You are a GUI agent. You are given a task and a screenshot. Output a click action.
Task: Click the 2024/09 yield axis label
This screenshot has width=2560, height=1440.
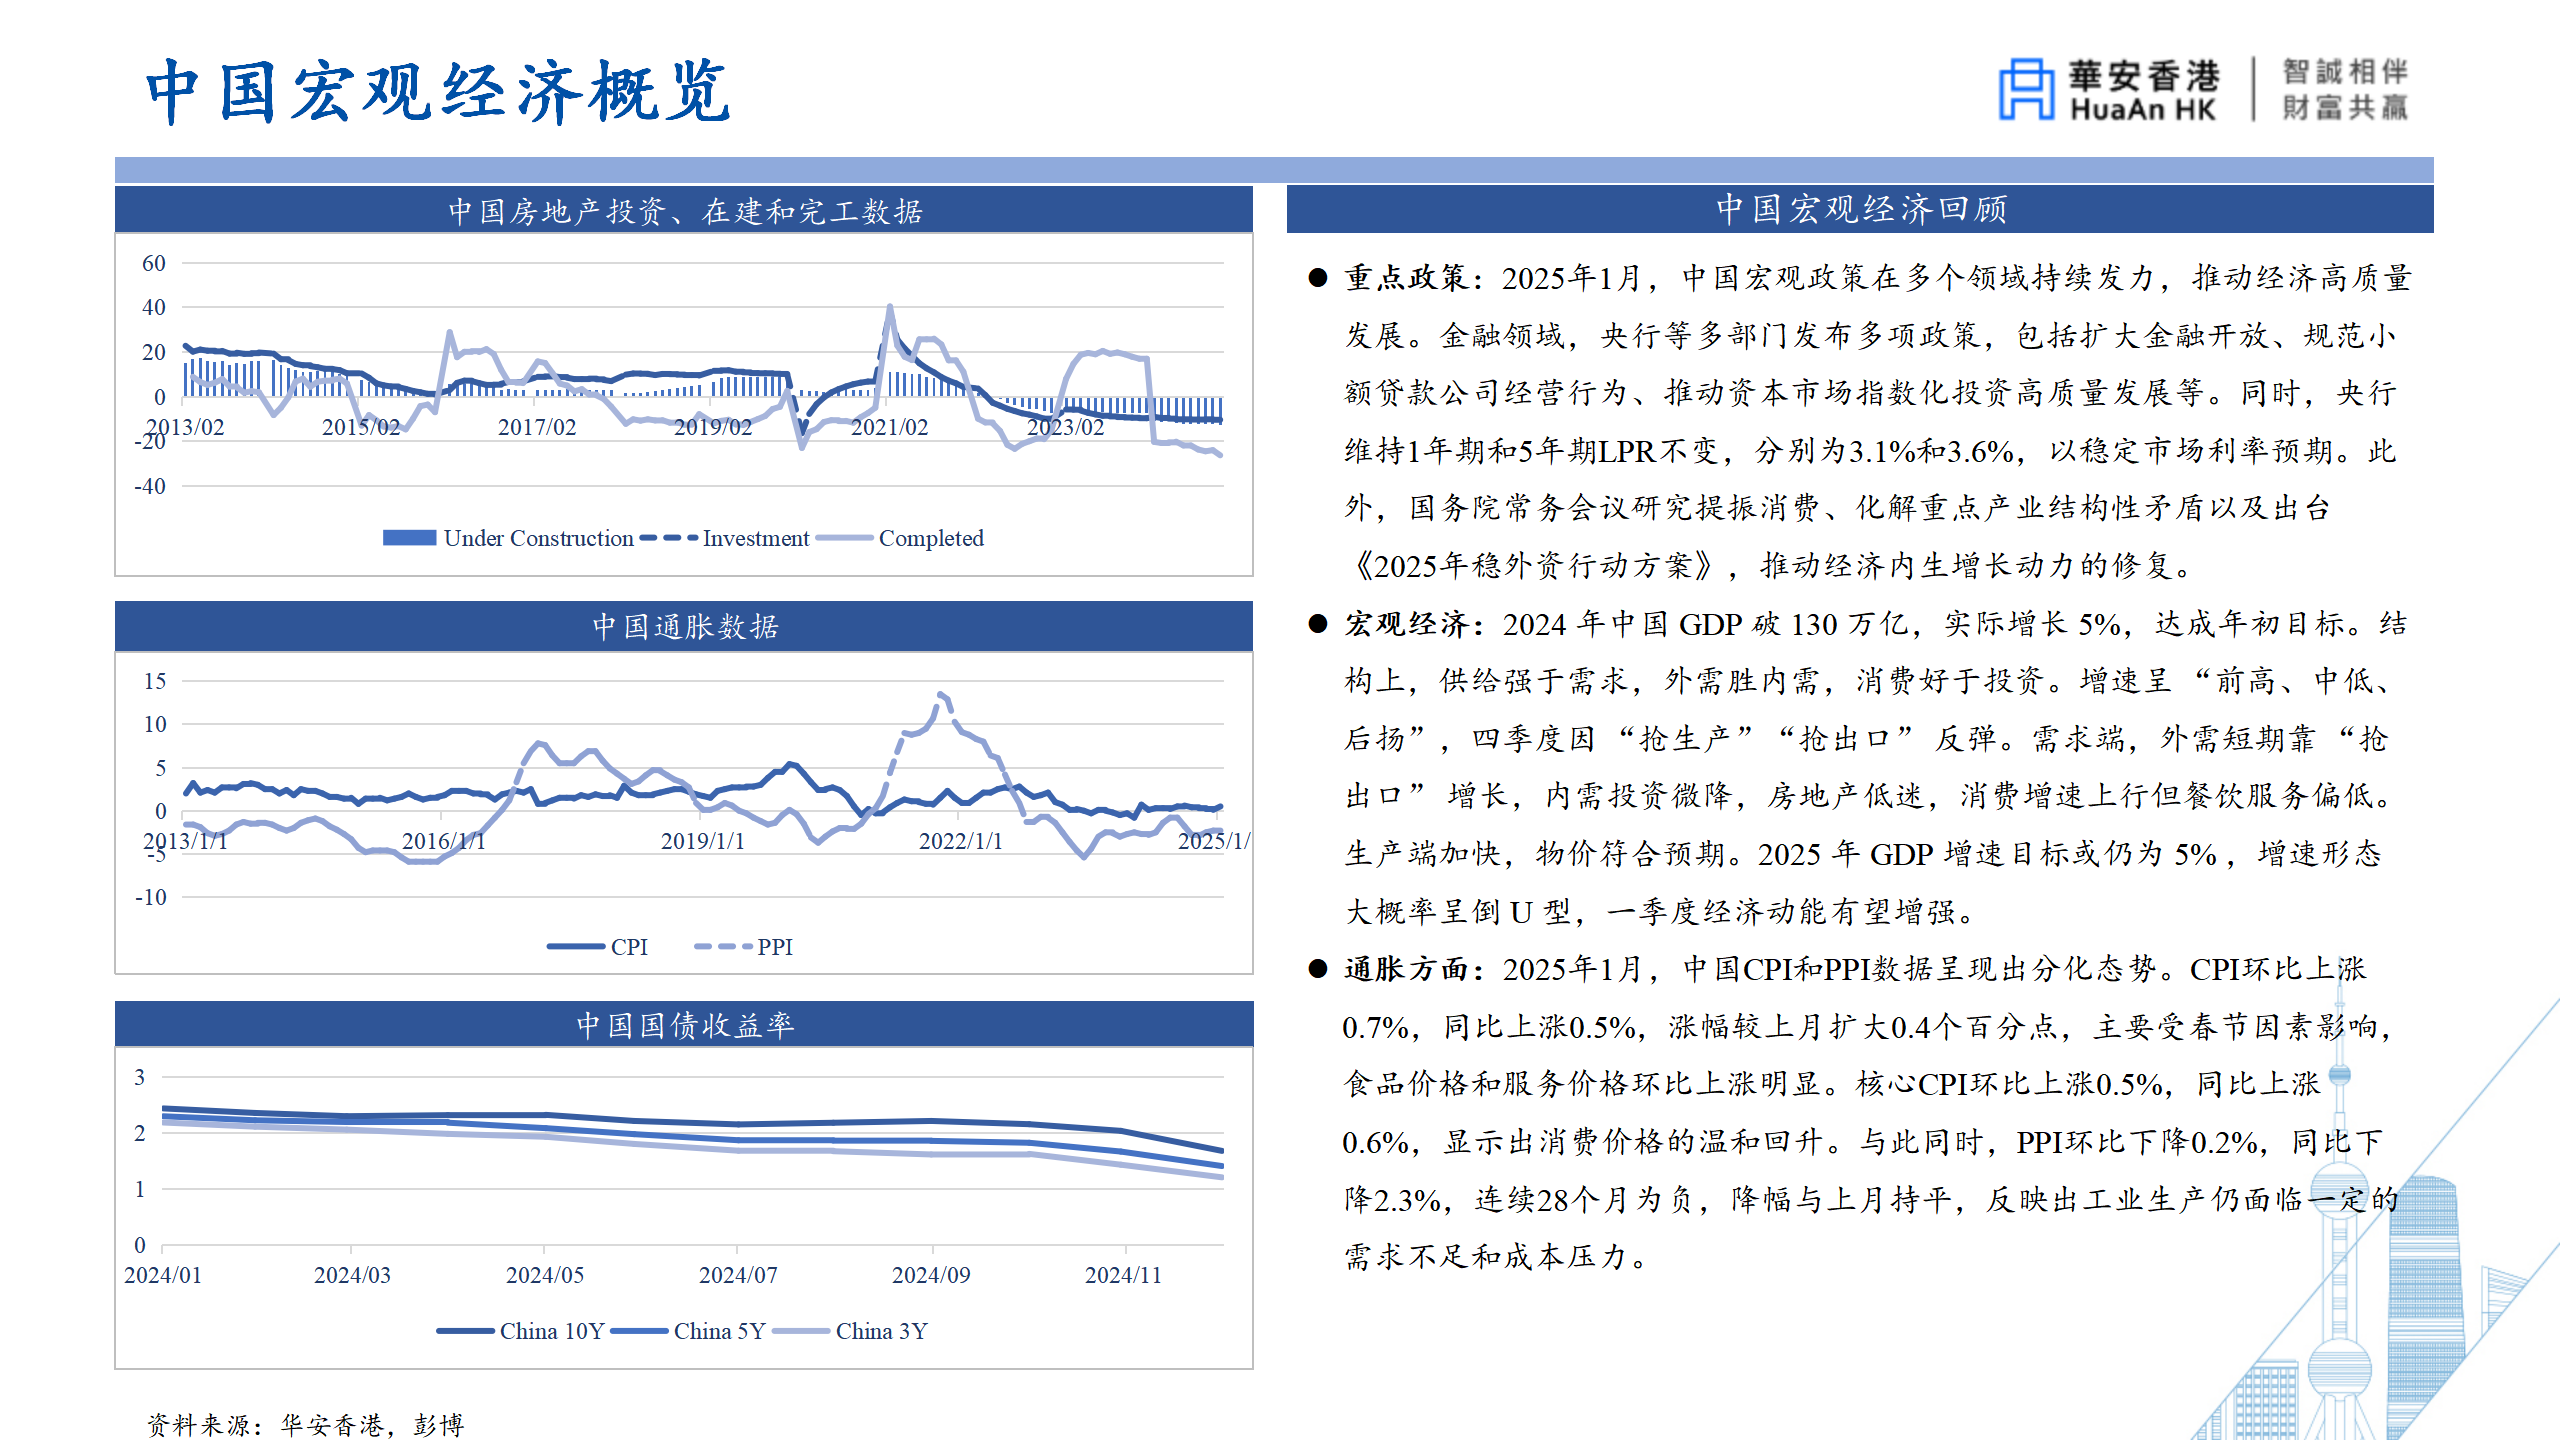931,1275
